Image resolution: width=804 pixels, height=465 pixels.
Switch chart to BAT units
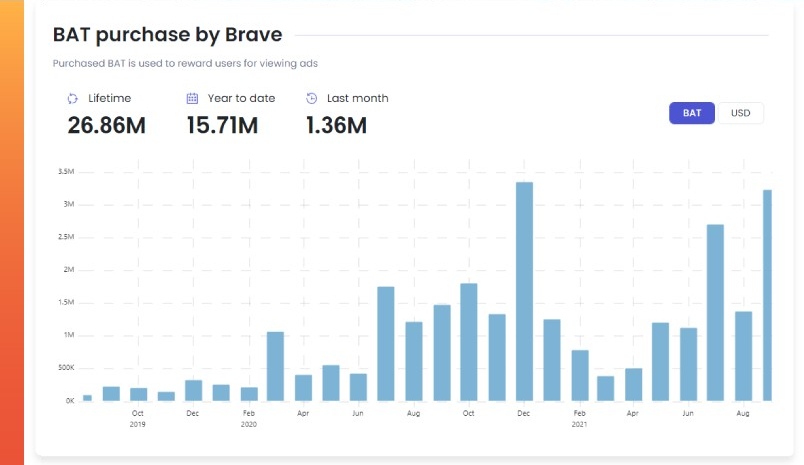(692, 113)
